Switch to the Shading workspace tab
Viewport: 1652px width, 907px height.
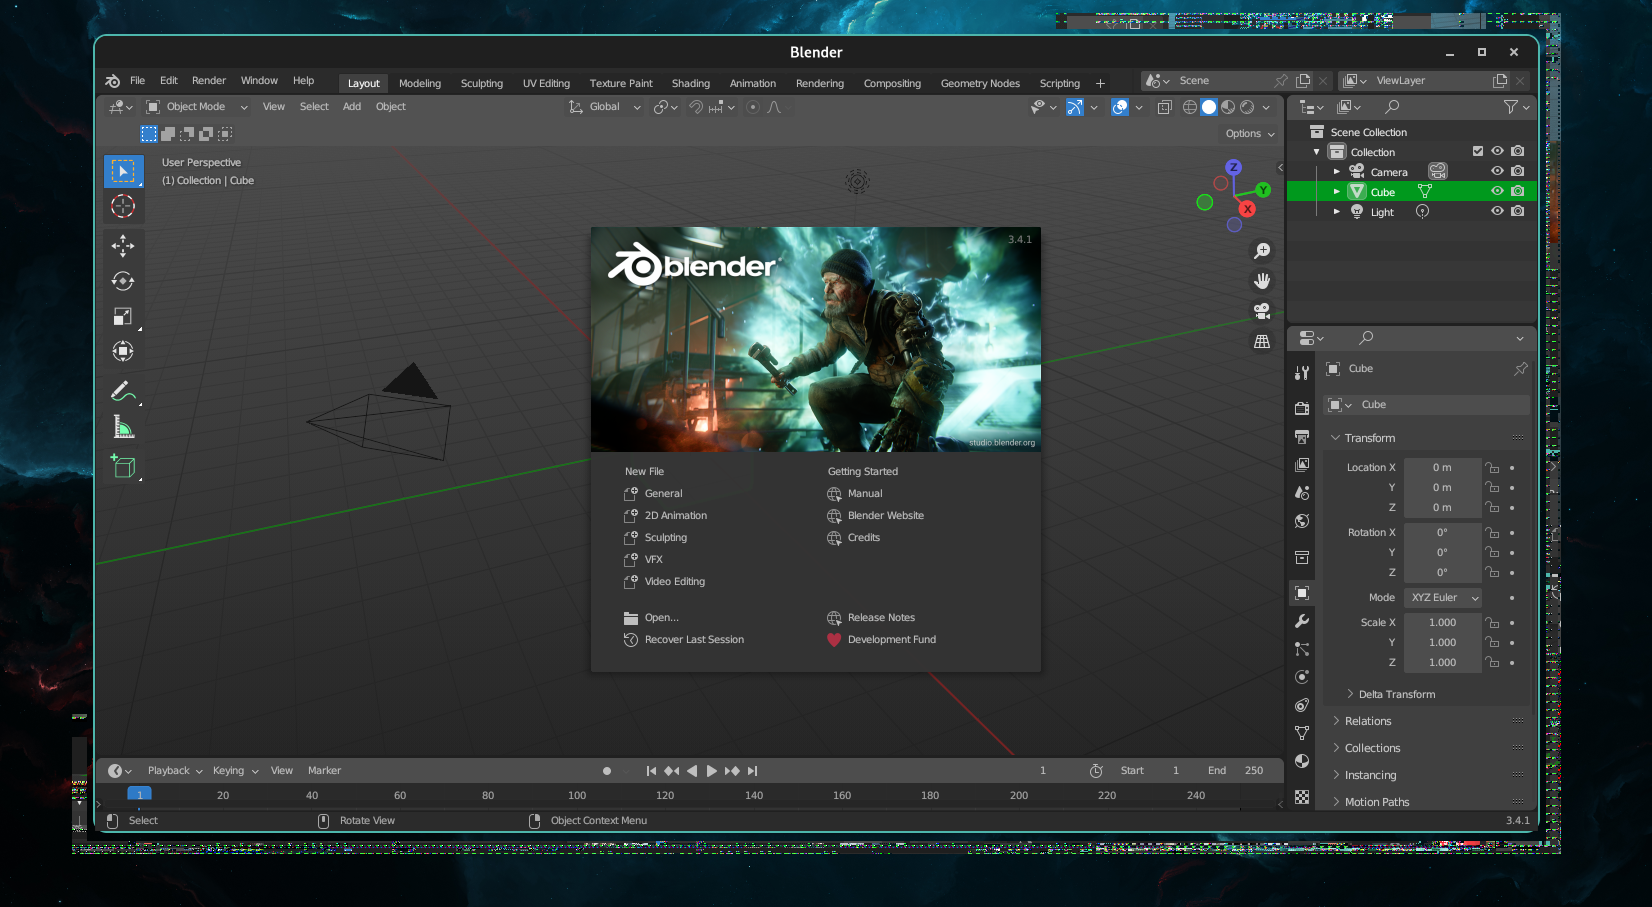coord(690,83)
